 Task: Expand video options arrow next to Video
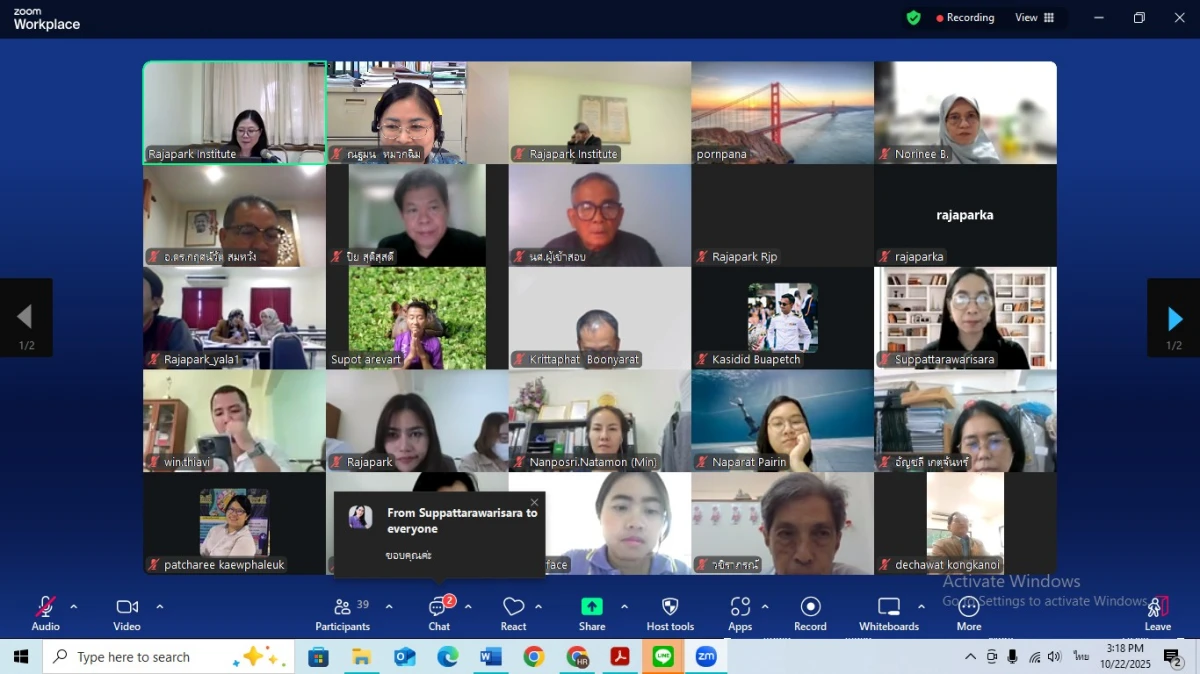pos(159,606)
